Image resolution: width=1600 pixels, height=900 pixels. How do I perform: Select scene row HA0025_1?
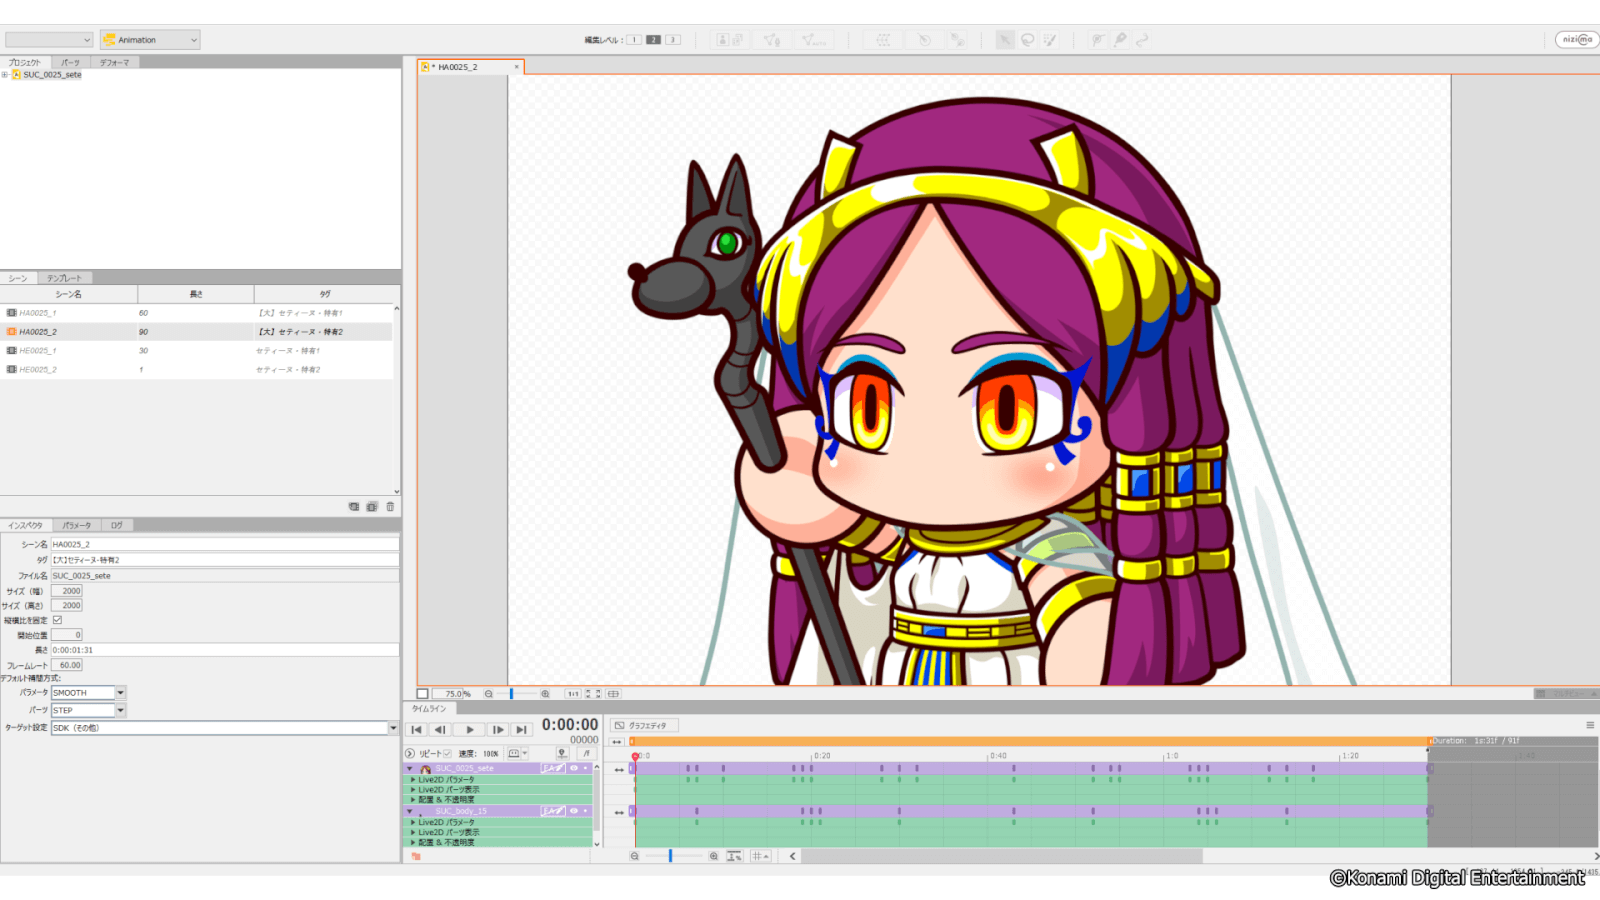(196, 313)
